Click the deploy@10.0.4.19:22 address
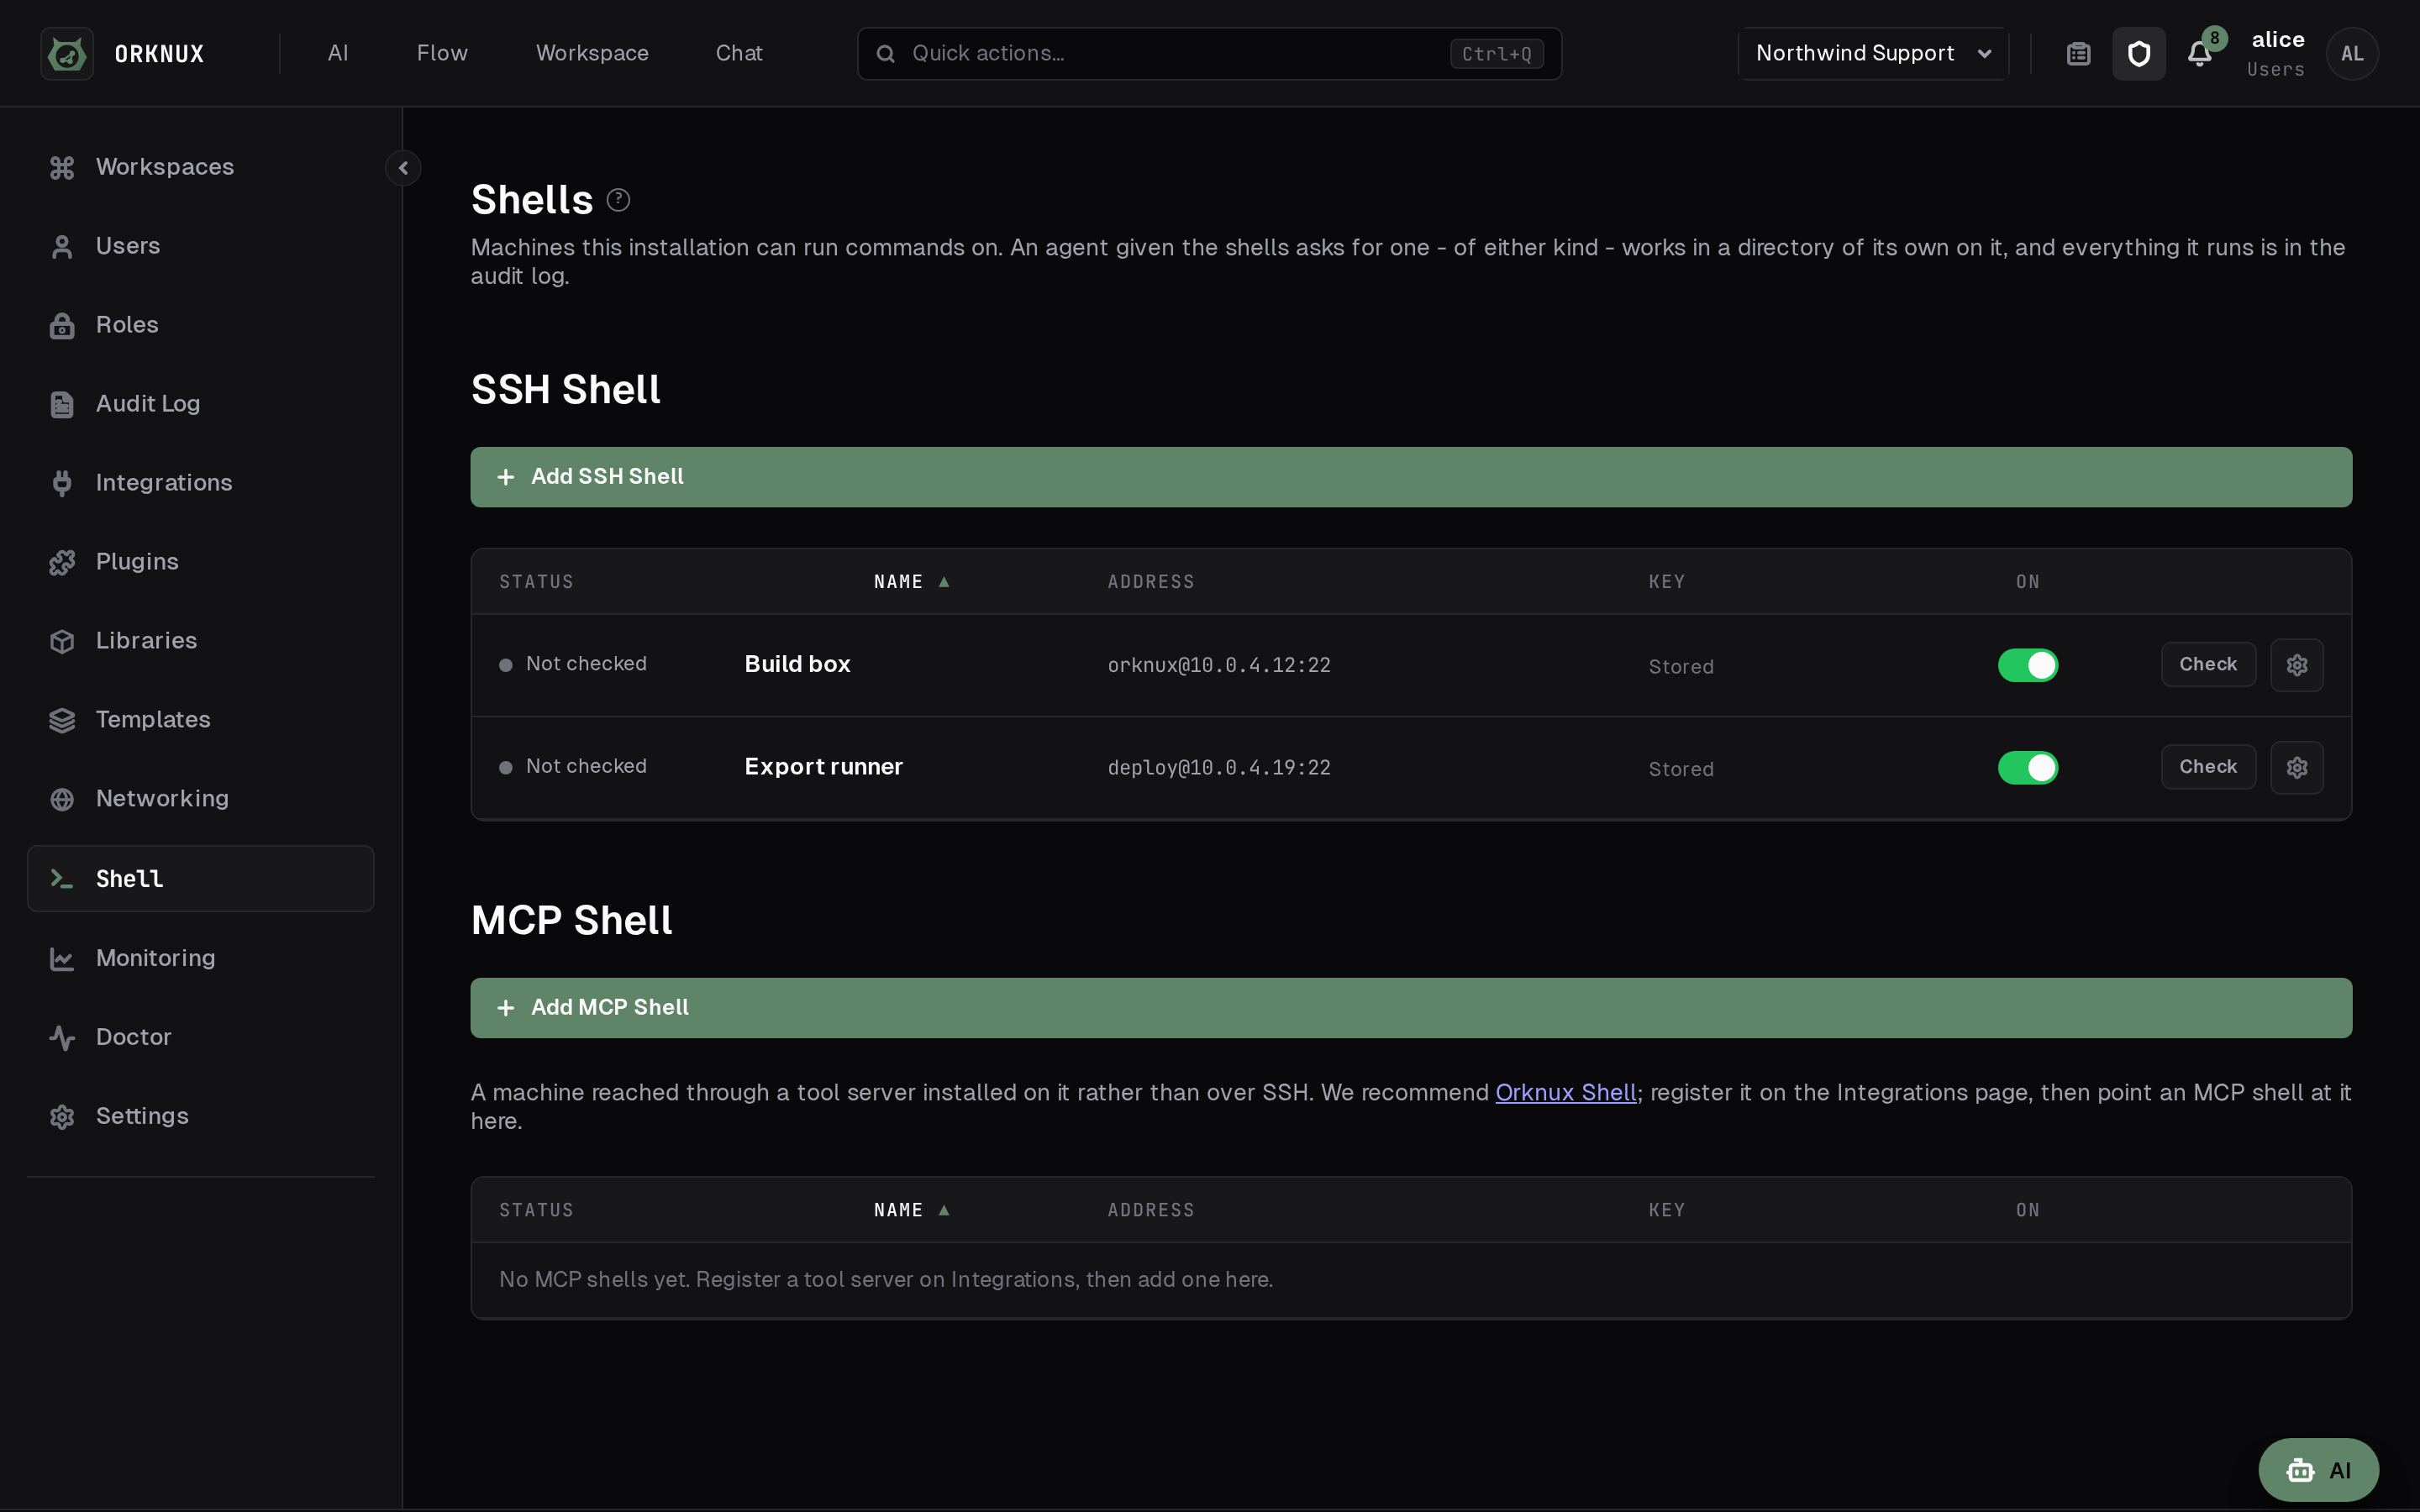The height and width of the screenshot is (1512, 2420). [x=1219, y=768]
